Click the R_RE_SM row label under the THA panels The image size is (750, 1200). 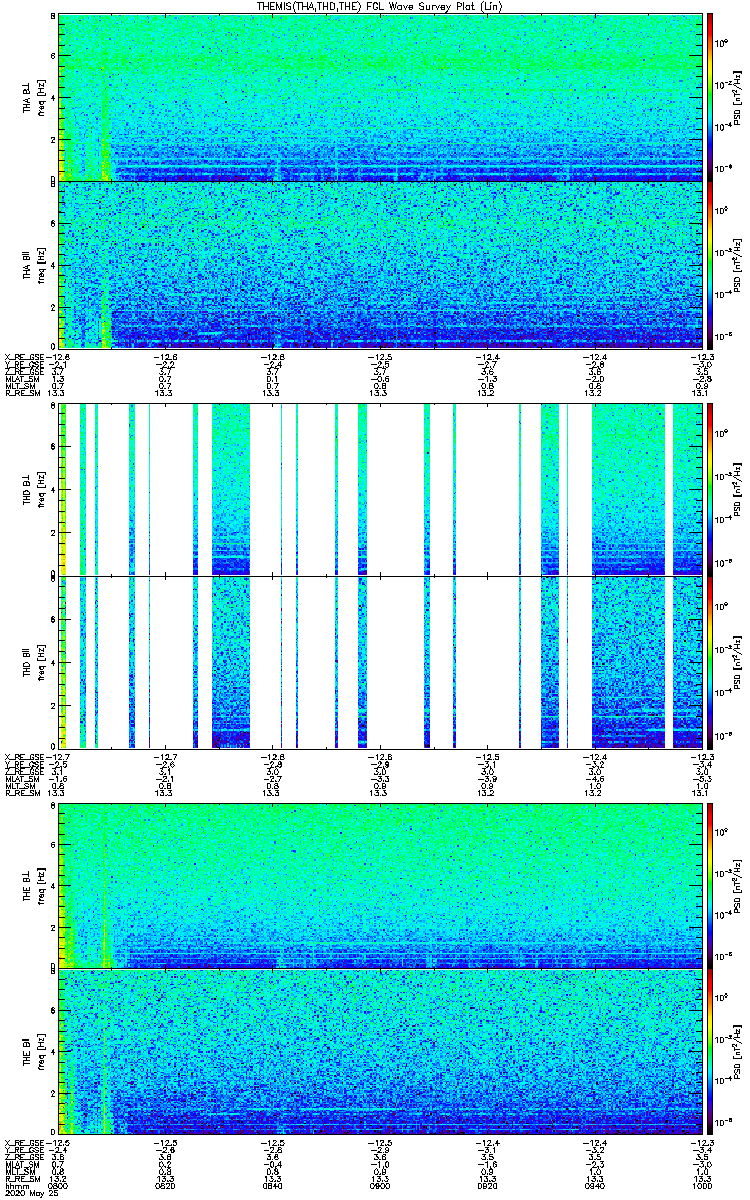click(22, 395)
